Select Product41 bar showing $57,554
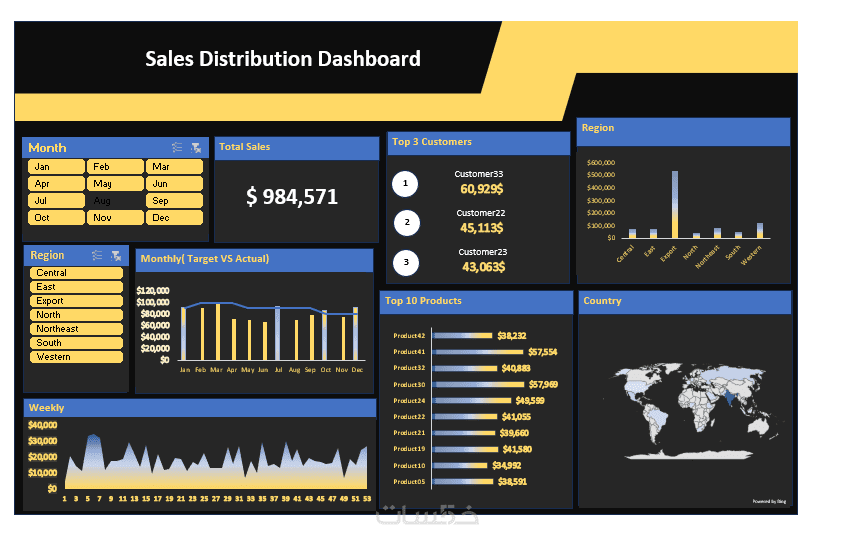This screenshot has width=855, height=536. (478, 352)
